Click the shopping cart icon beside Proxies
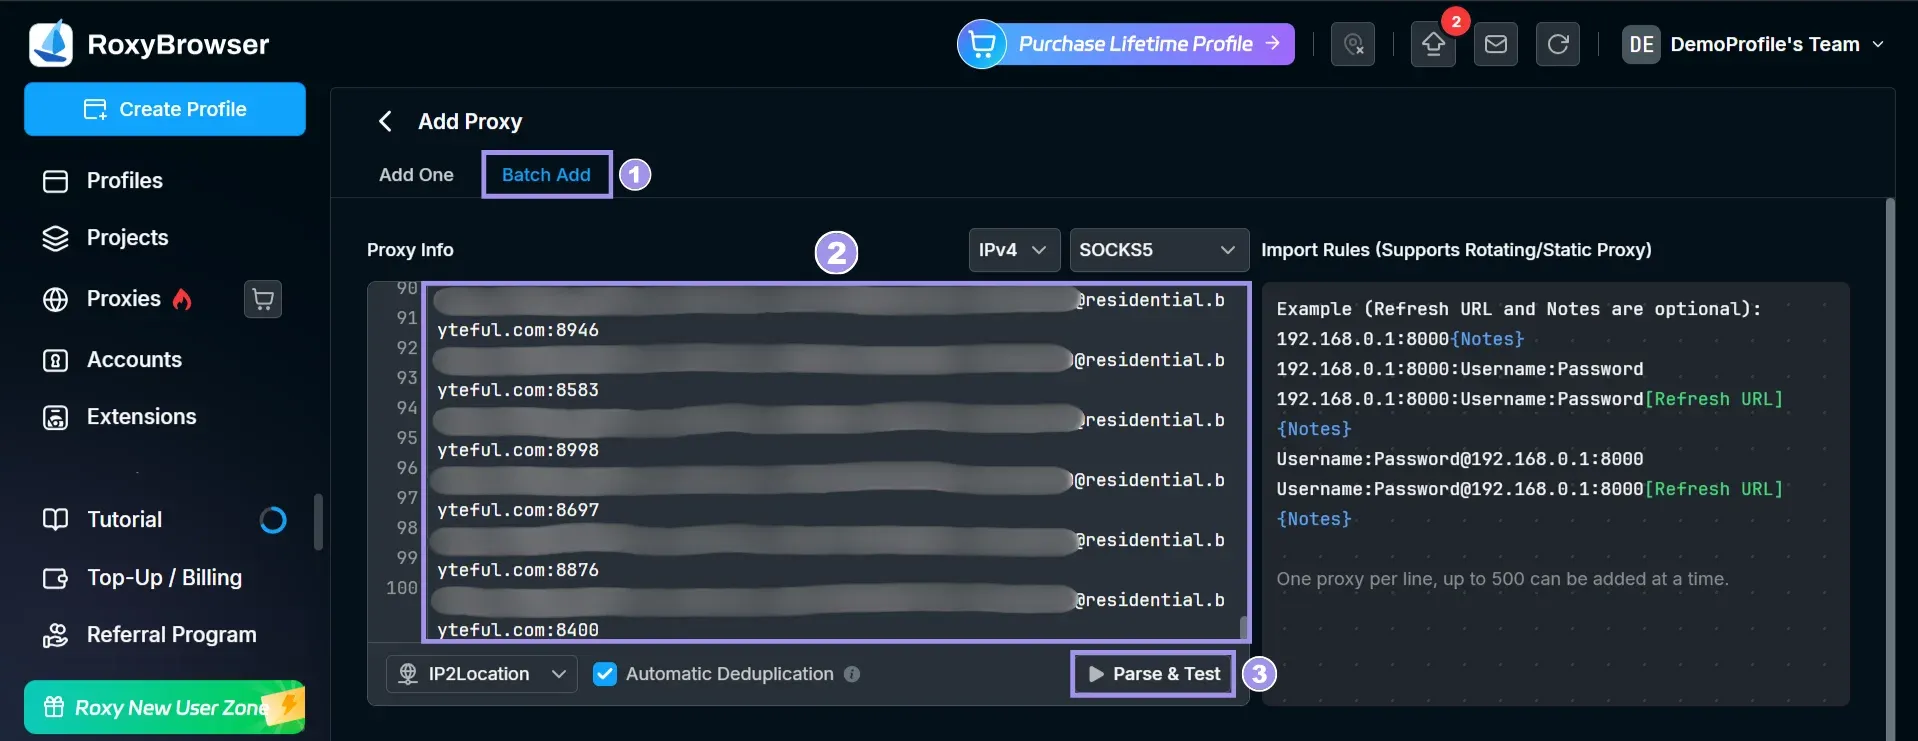The image size is (1918, 741). pos(263,299)
